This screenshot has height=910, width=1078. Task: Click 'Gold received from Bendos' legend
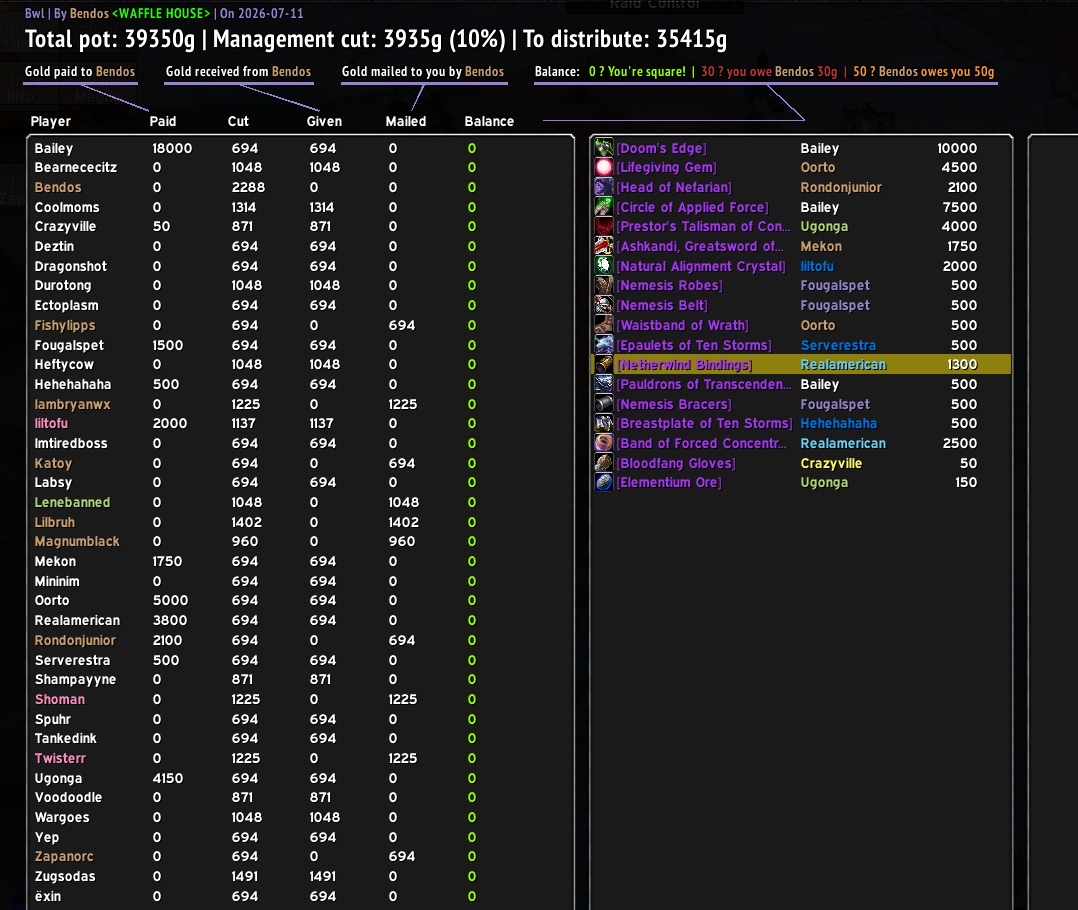238,71
